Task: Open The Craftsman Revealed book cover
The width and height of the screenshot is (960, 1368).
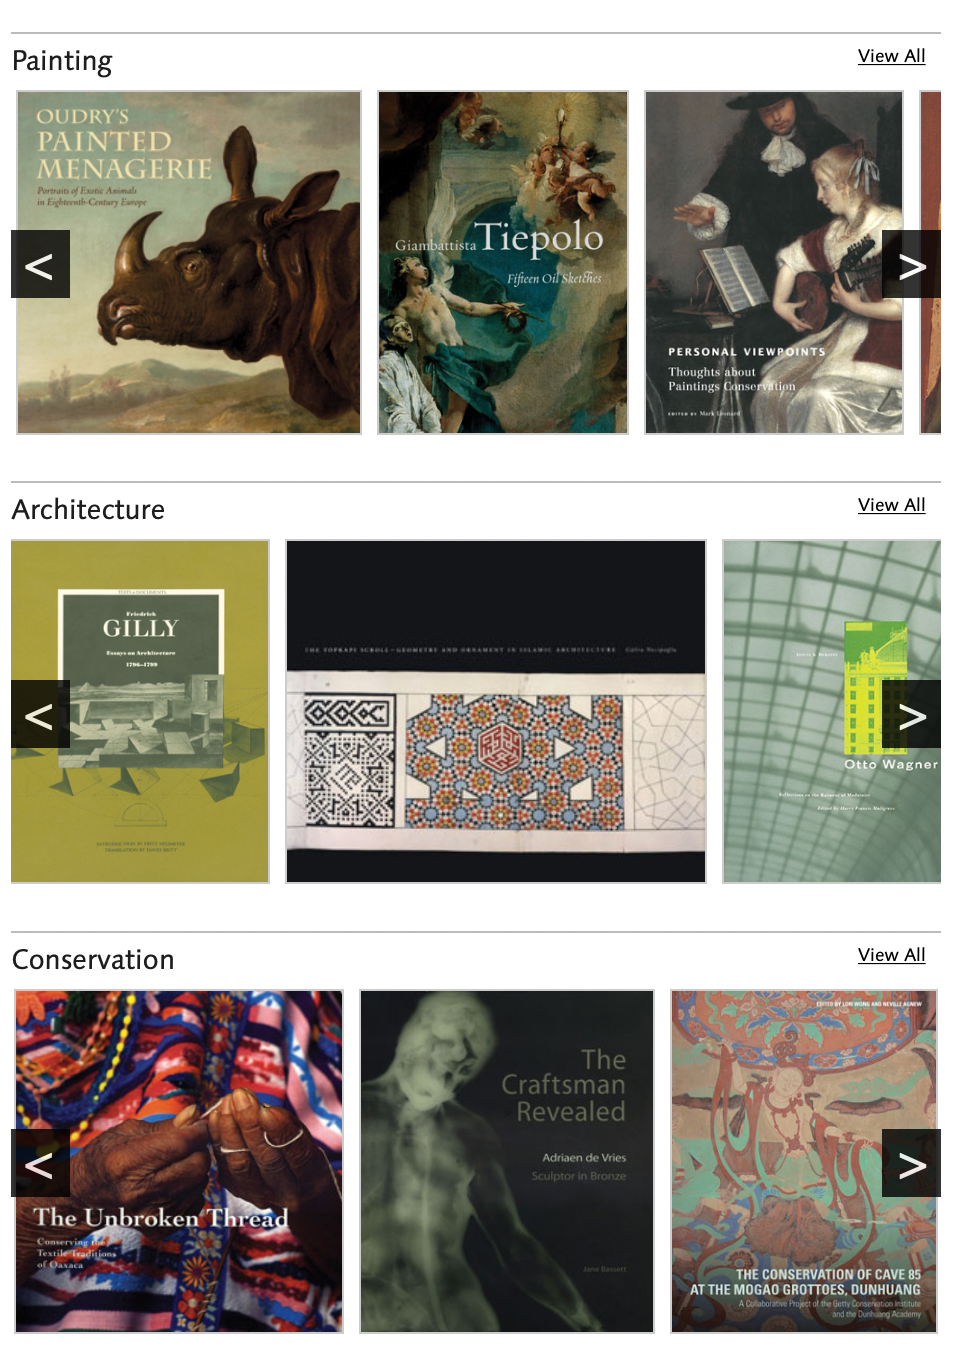Action: [x=507, y=1162]
